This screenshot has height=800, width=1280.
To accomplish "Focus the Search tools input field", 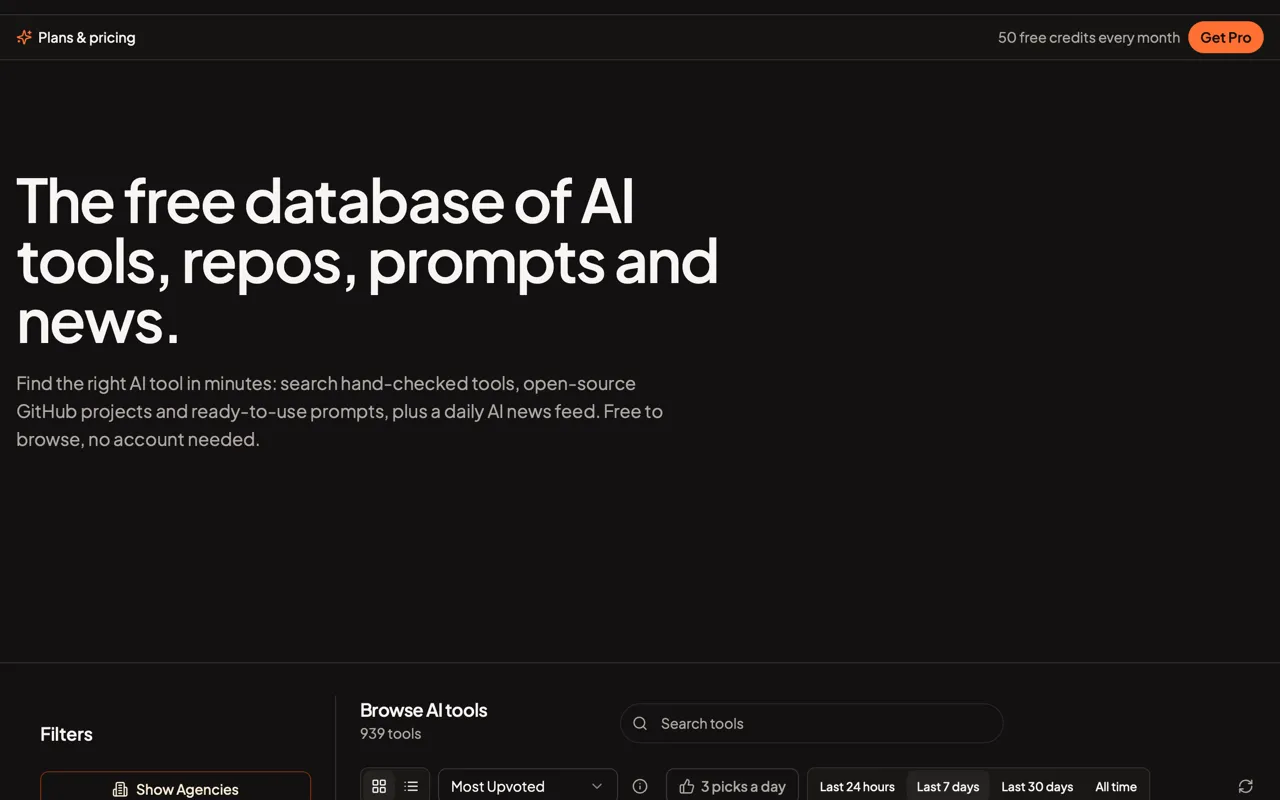I will [811, 723].
